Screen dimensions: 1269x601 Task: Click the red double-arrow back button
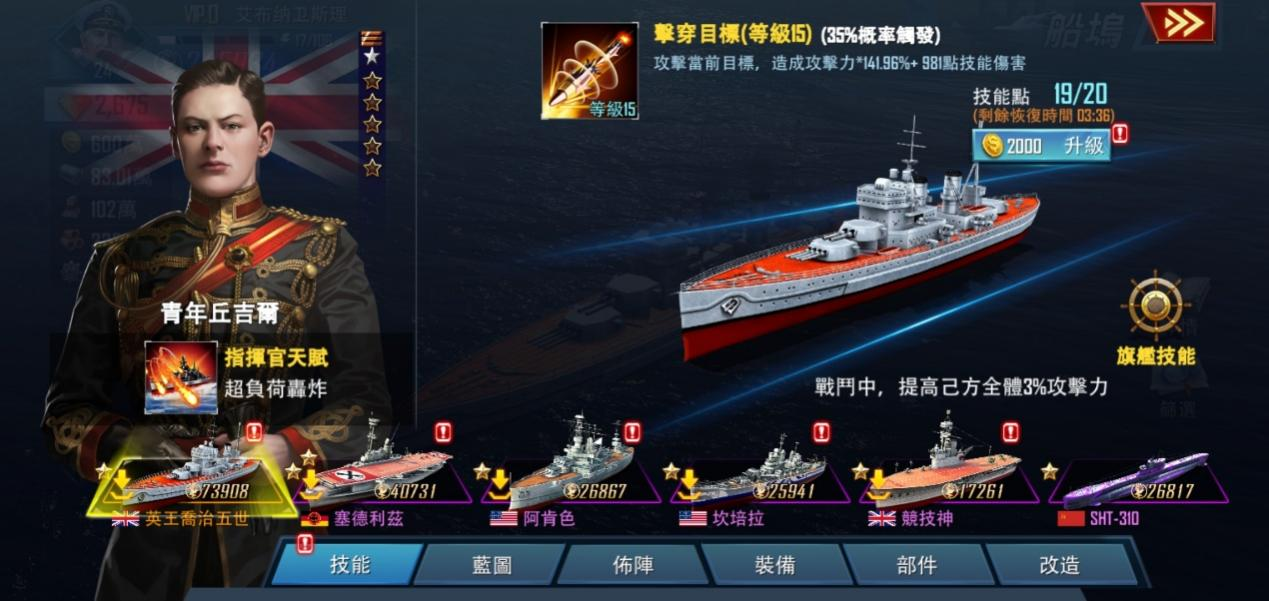point(1178,23)
